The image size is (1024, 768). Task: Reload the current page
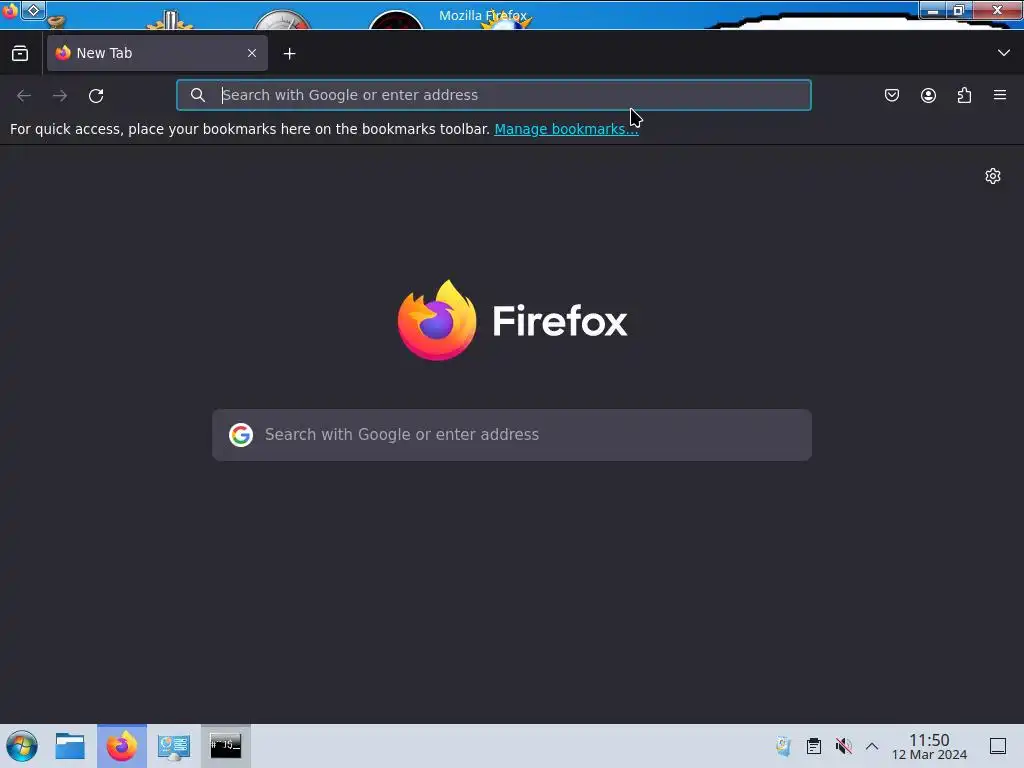coord(96,95)
